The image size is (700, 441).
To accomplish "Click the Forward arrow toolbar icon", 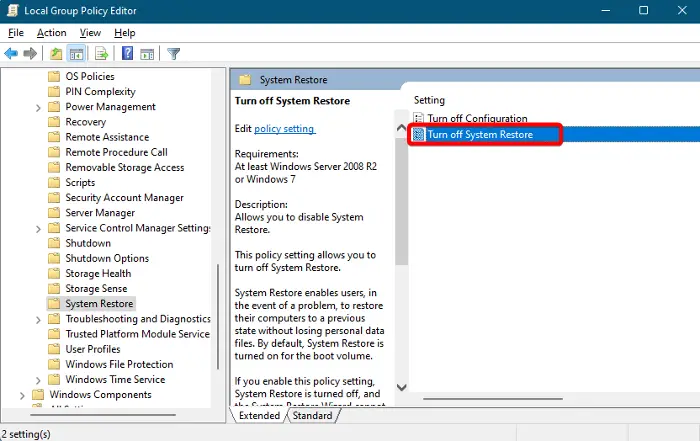I will (x=30, y=54).
